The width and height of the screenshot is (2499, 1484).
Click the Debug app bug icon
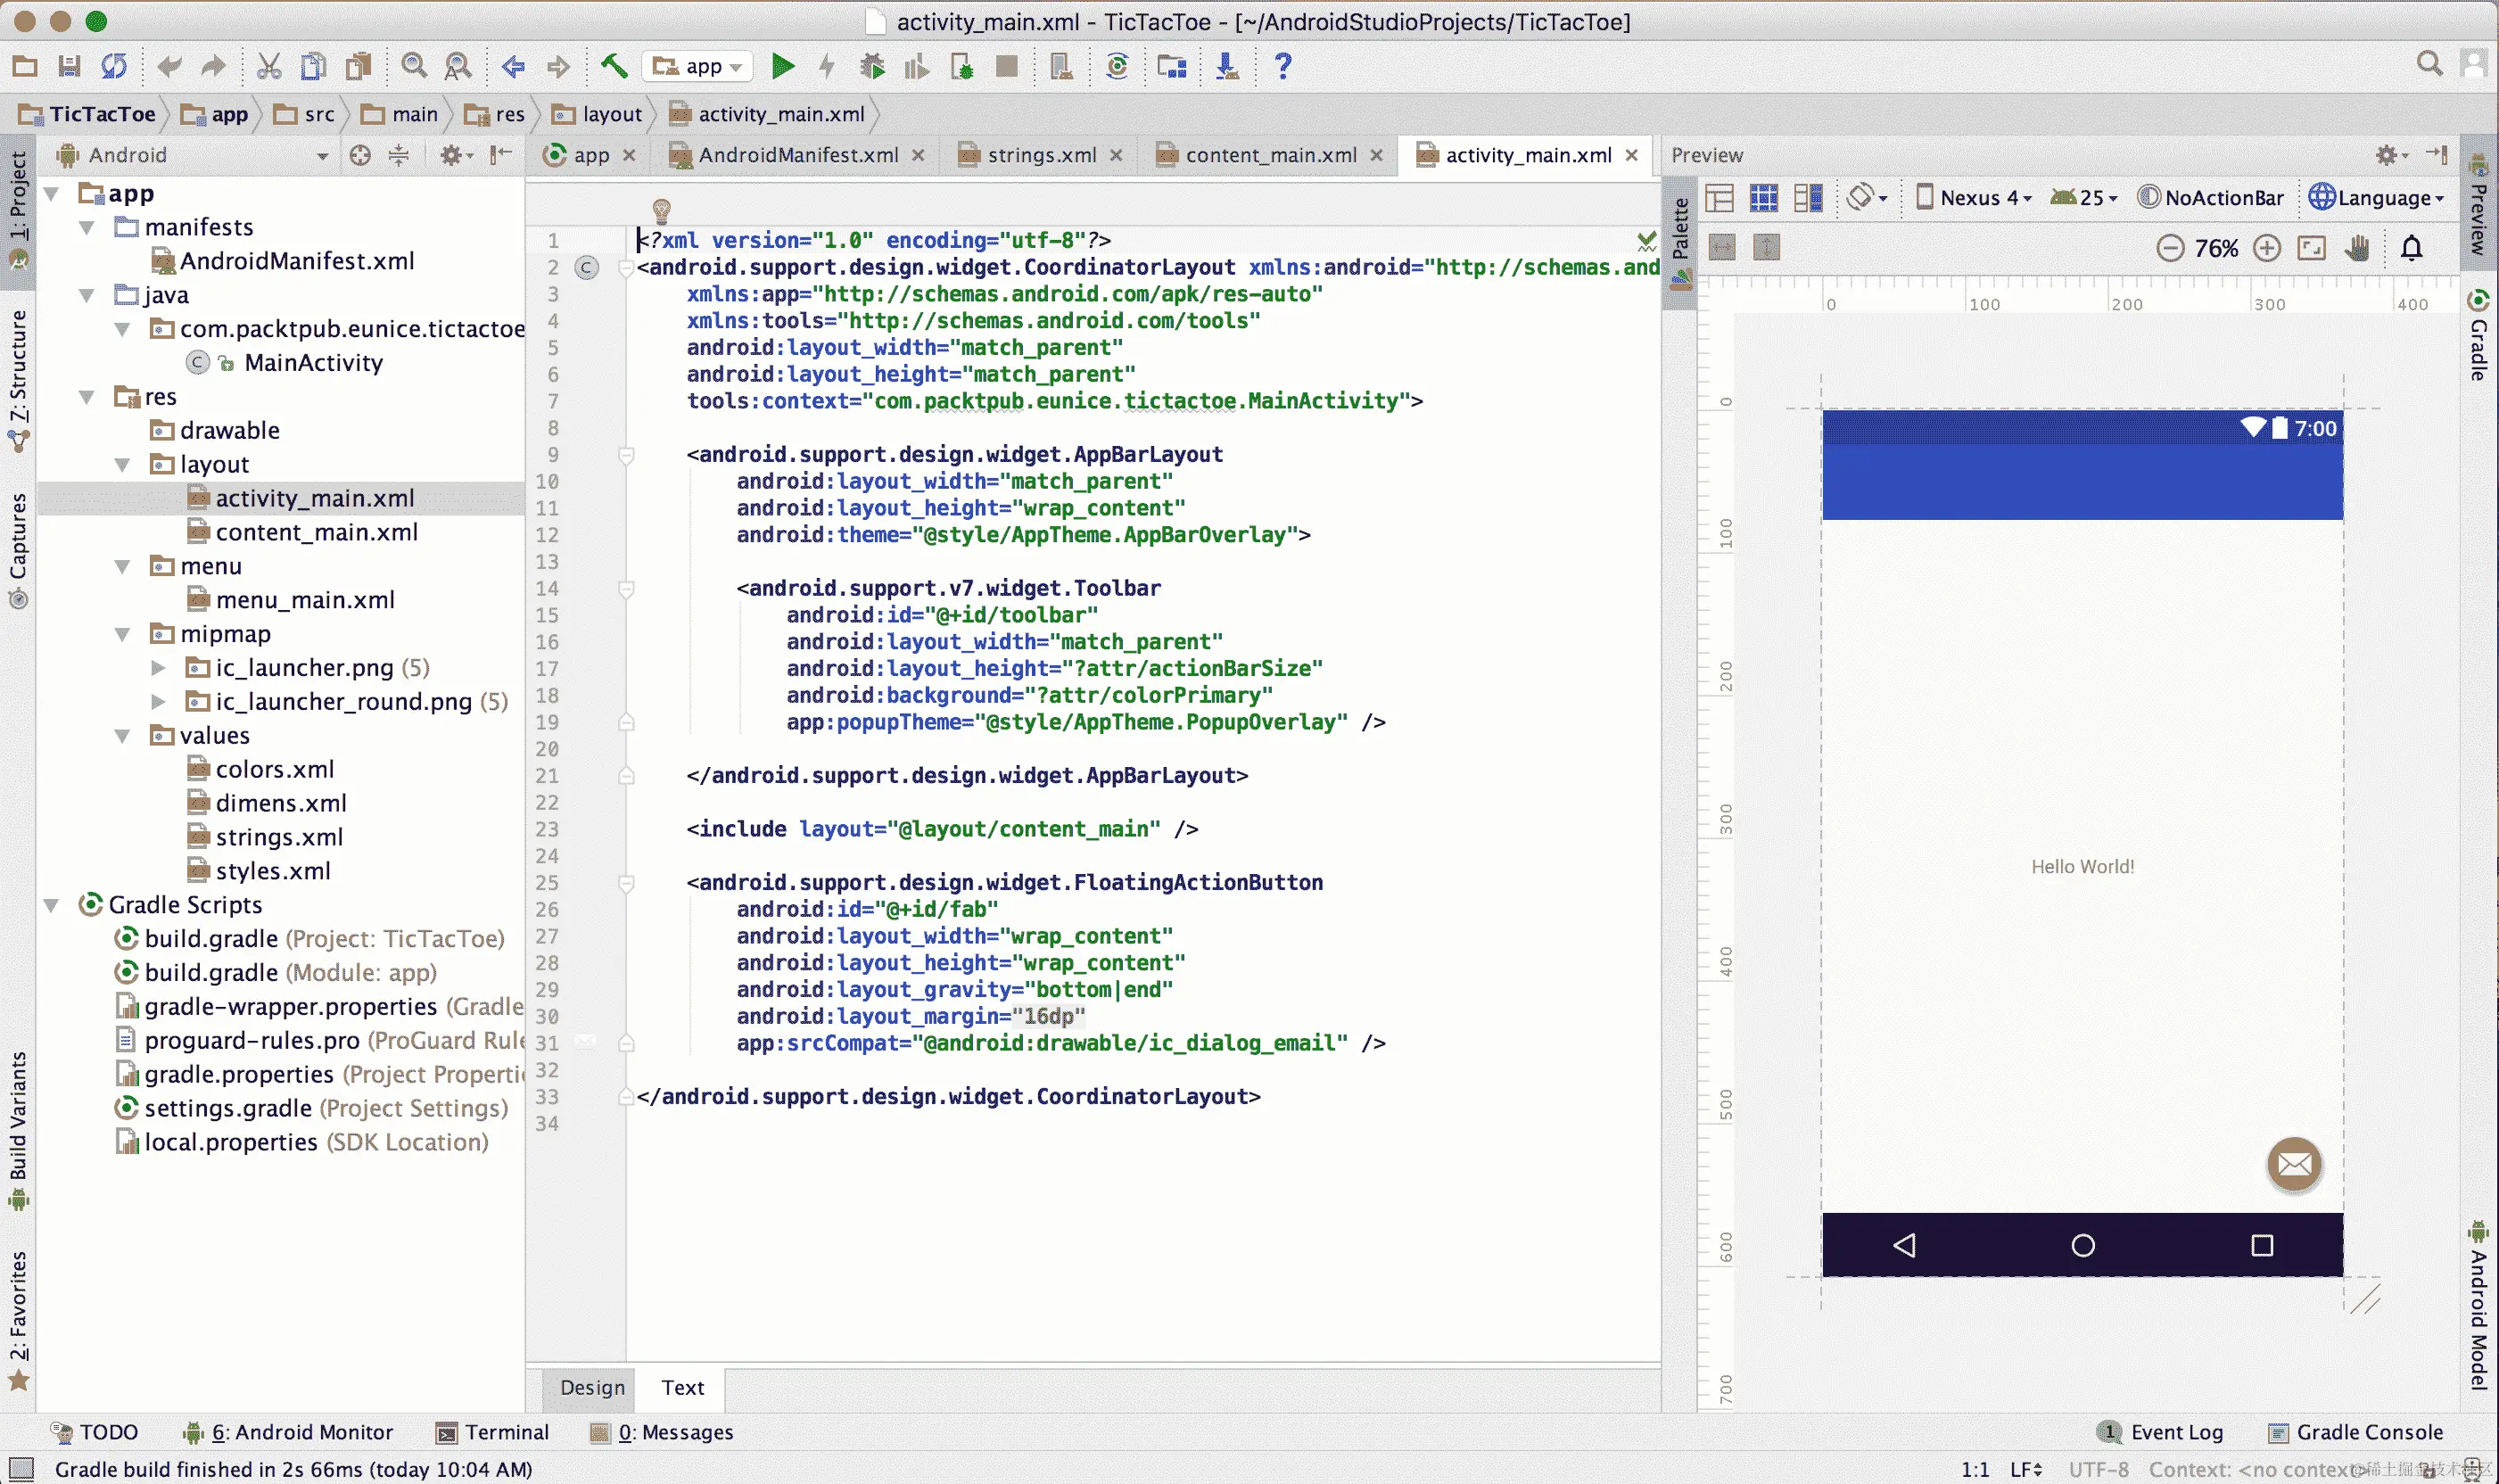pyautogui.click(x=872, y=67)
